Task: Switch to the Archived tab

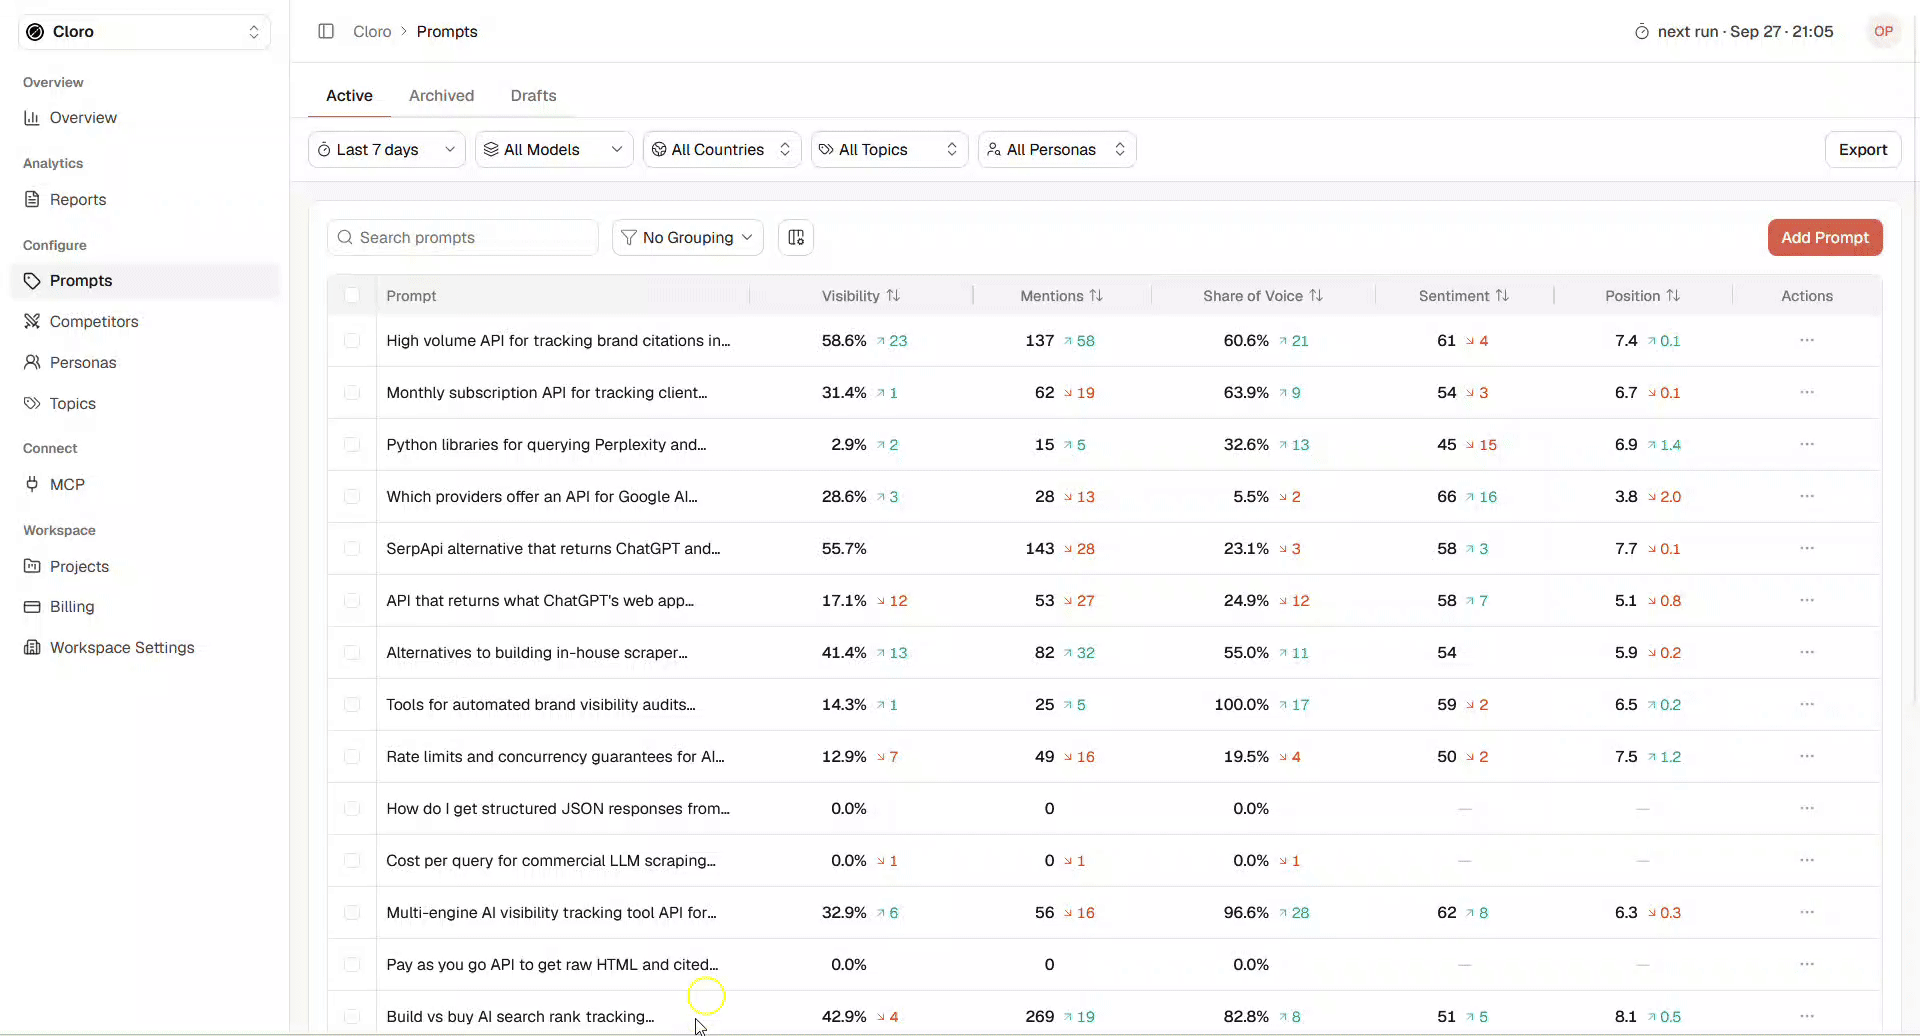Action: pyautogui.click(x=441, y=95)
